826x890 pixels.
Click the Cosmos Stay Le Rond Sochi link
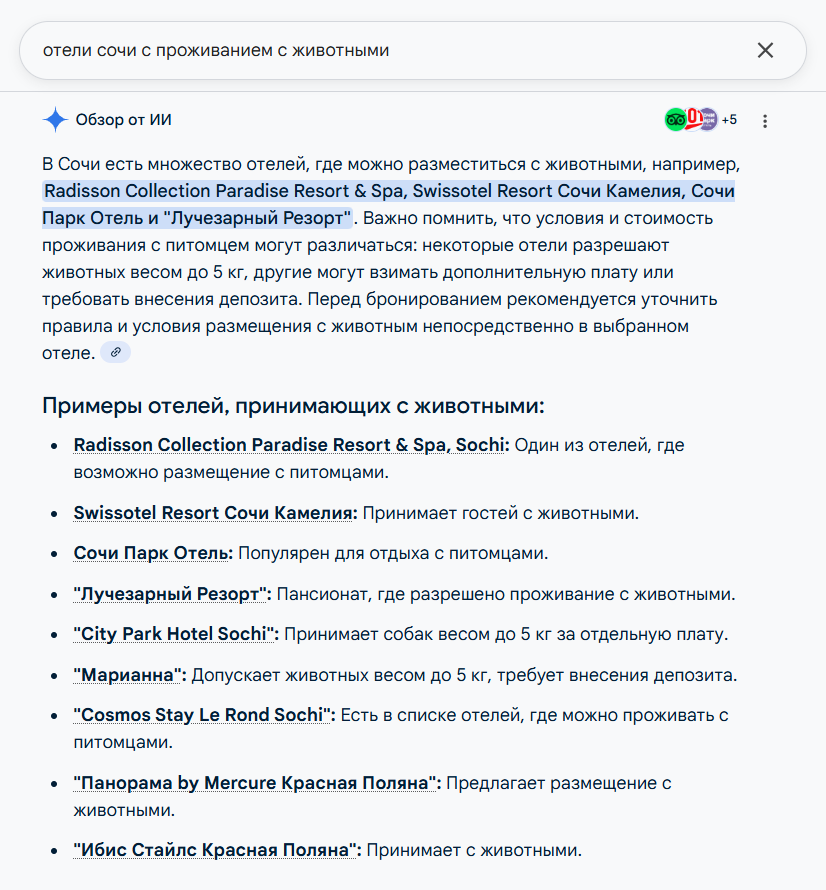[x=200, y=716]
